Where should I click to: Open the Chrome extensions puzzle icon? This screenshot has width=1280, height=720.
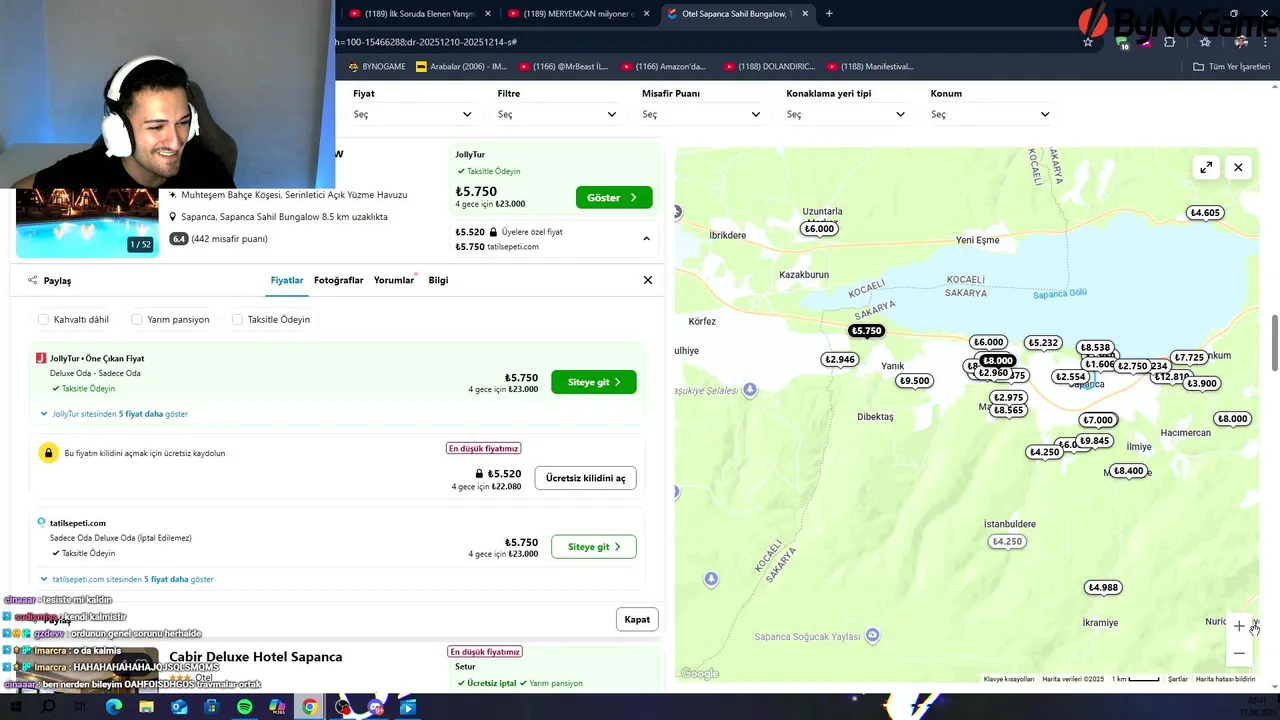point(1170,42)
